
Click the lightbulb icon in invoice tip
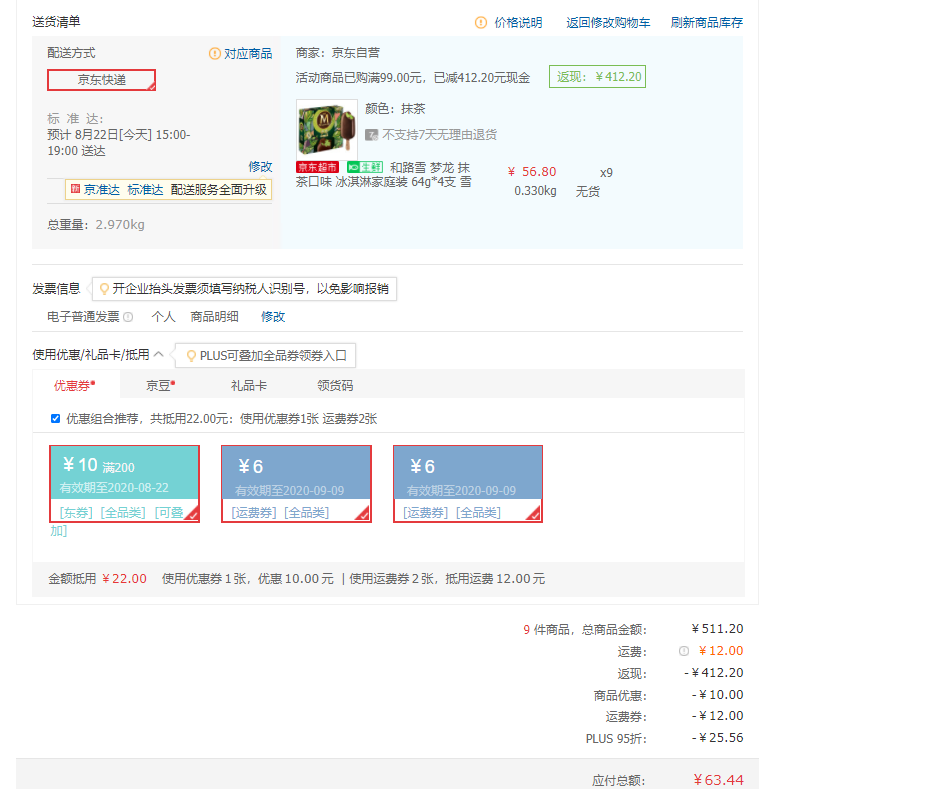coord(104,289)
